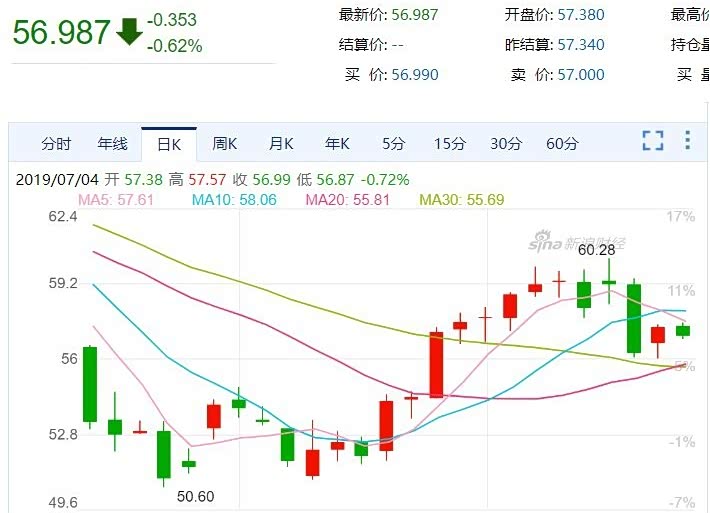The height and width of the screenshot is (513, 710).
Task: Select the 年线 chart tab
Action: tap(112, 144)
